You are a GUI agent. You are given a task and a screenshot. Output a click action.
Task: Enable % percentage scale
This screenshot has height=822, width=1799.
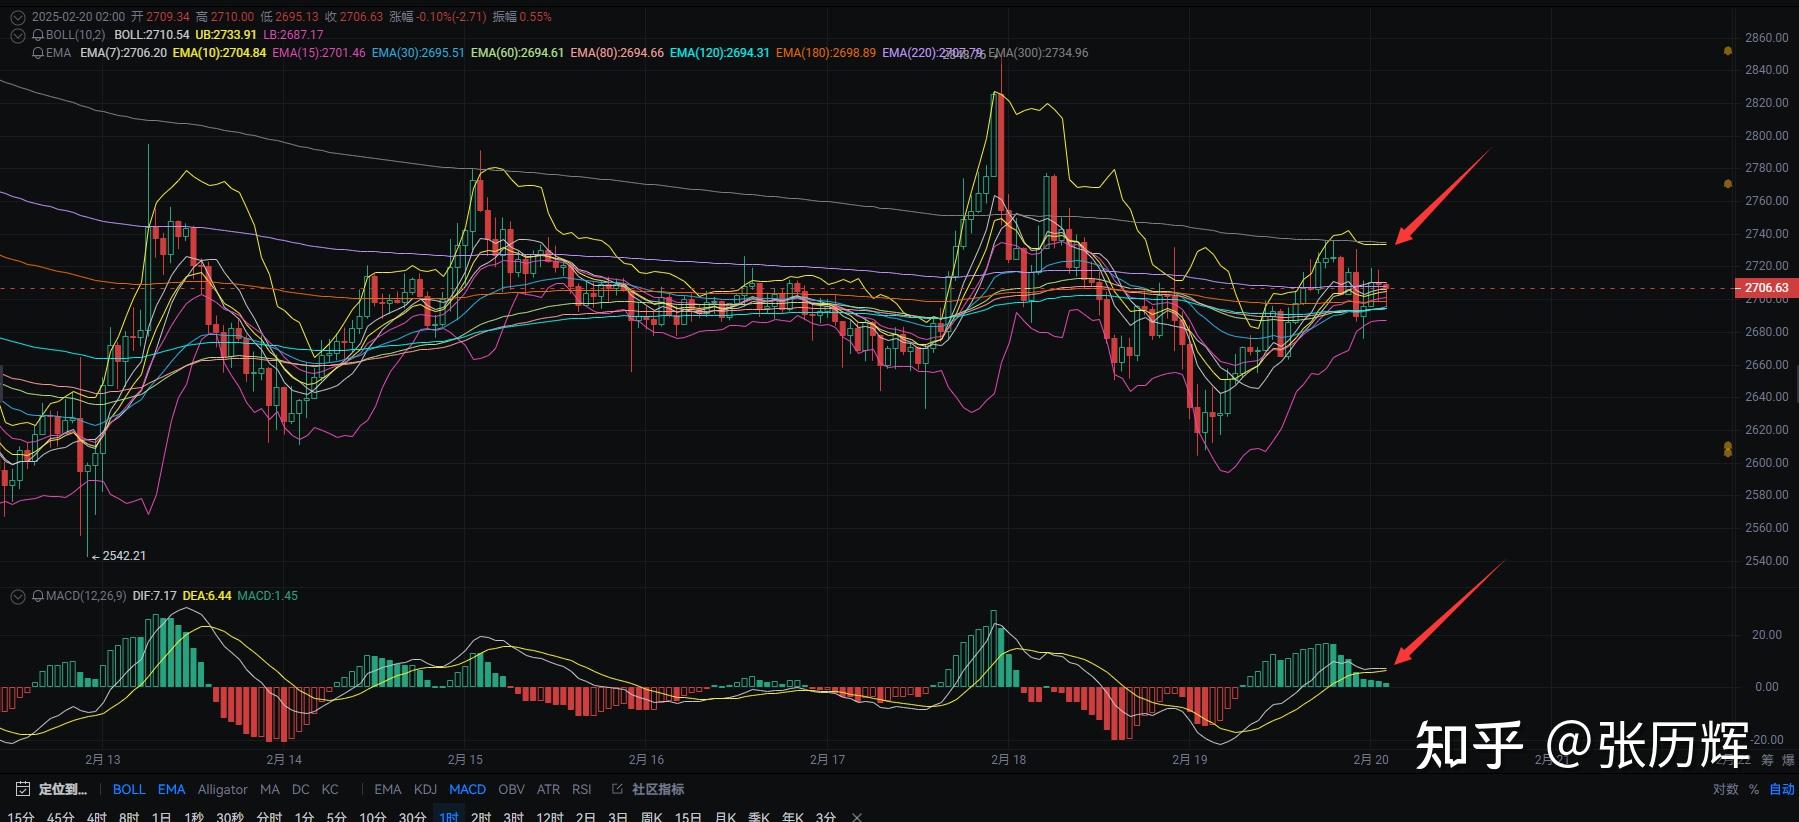(x=1754, y=789)
